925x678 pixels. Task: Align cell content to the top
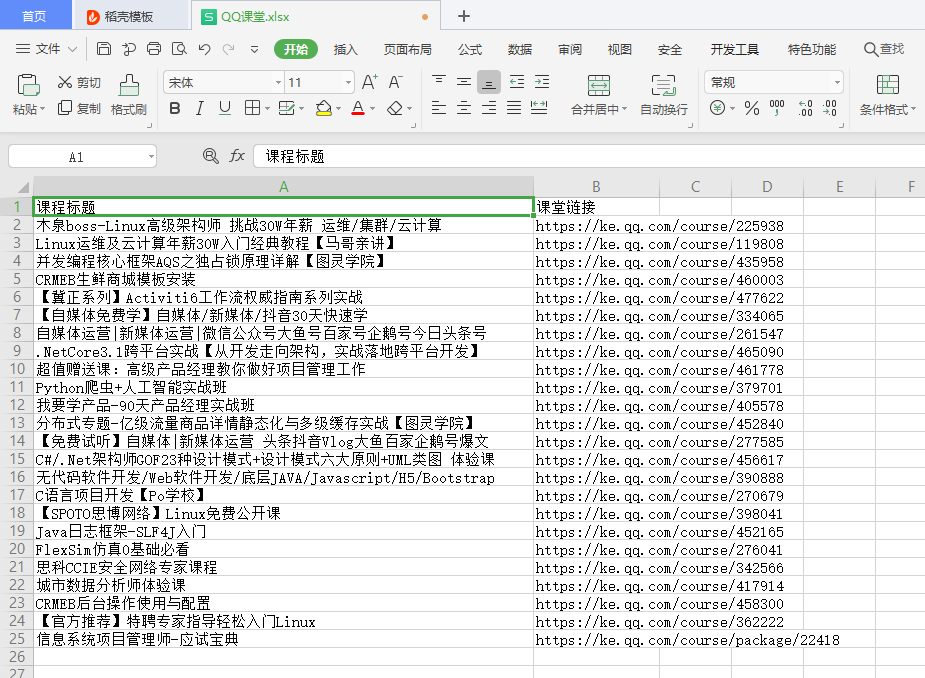pos(438,81)
